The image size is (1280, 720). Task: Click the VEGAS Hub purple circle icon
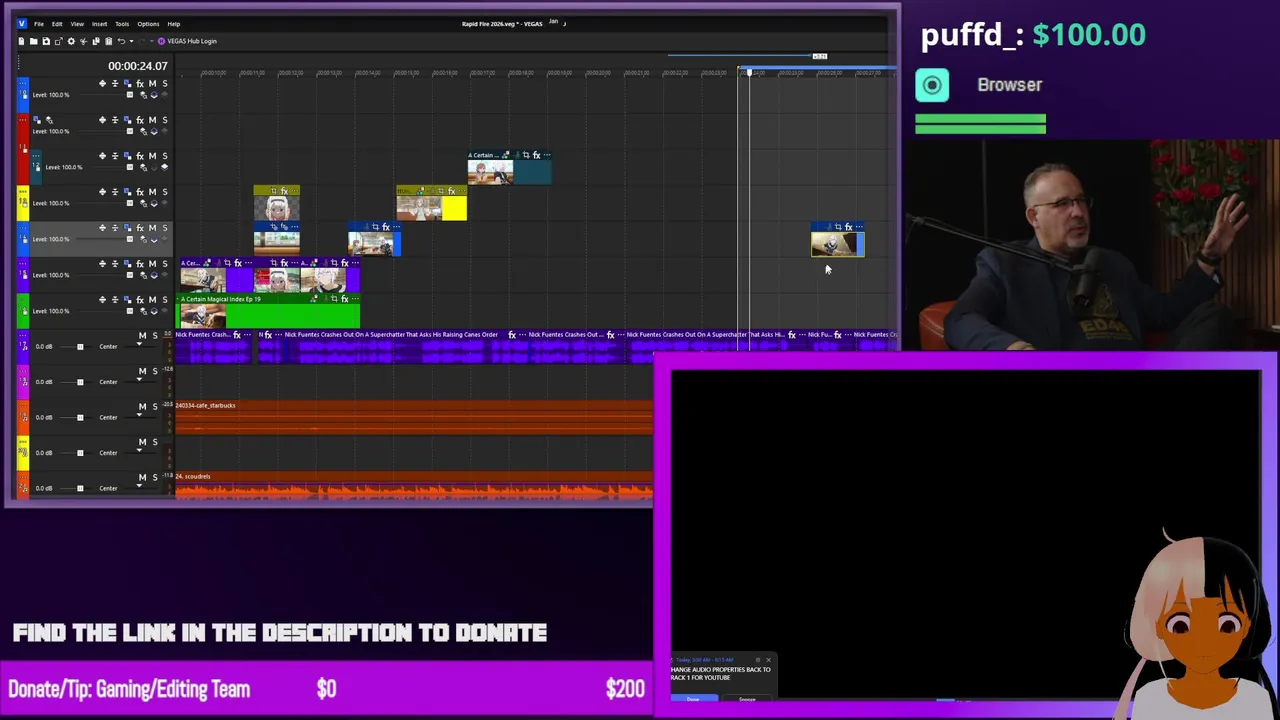pyautogui.click(x=161, y=41)
